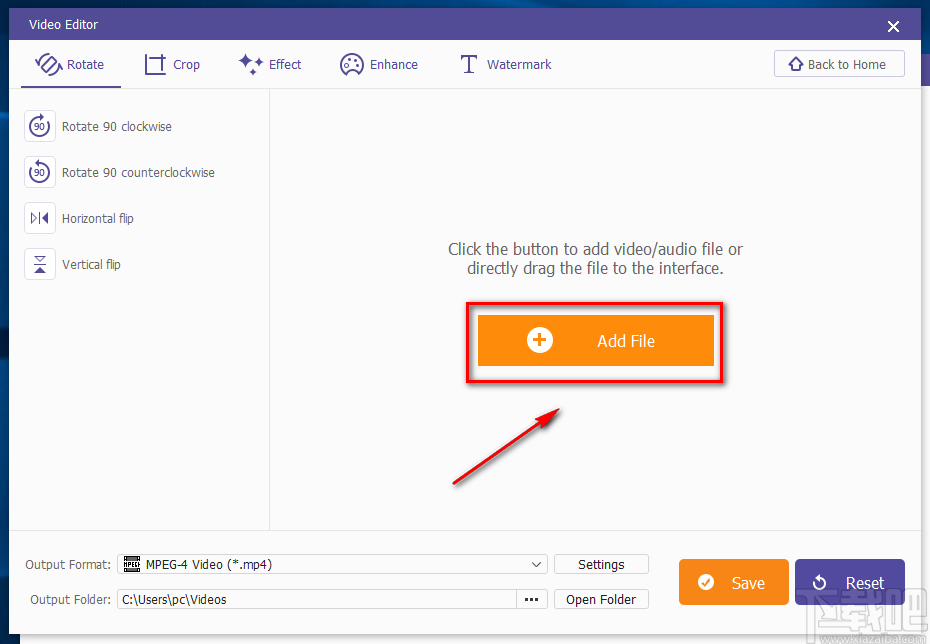
Task: Open the Watermark tab
Action: [506, 65]
